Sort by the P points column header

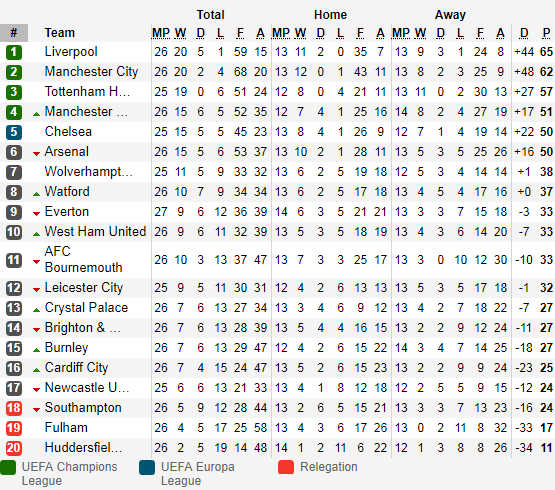[546, 33]
